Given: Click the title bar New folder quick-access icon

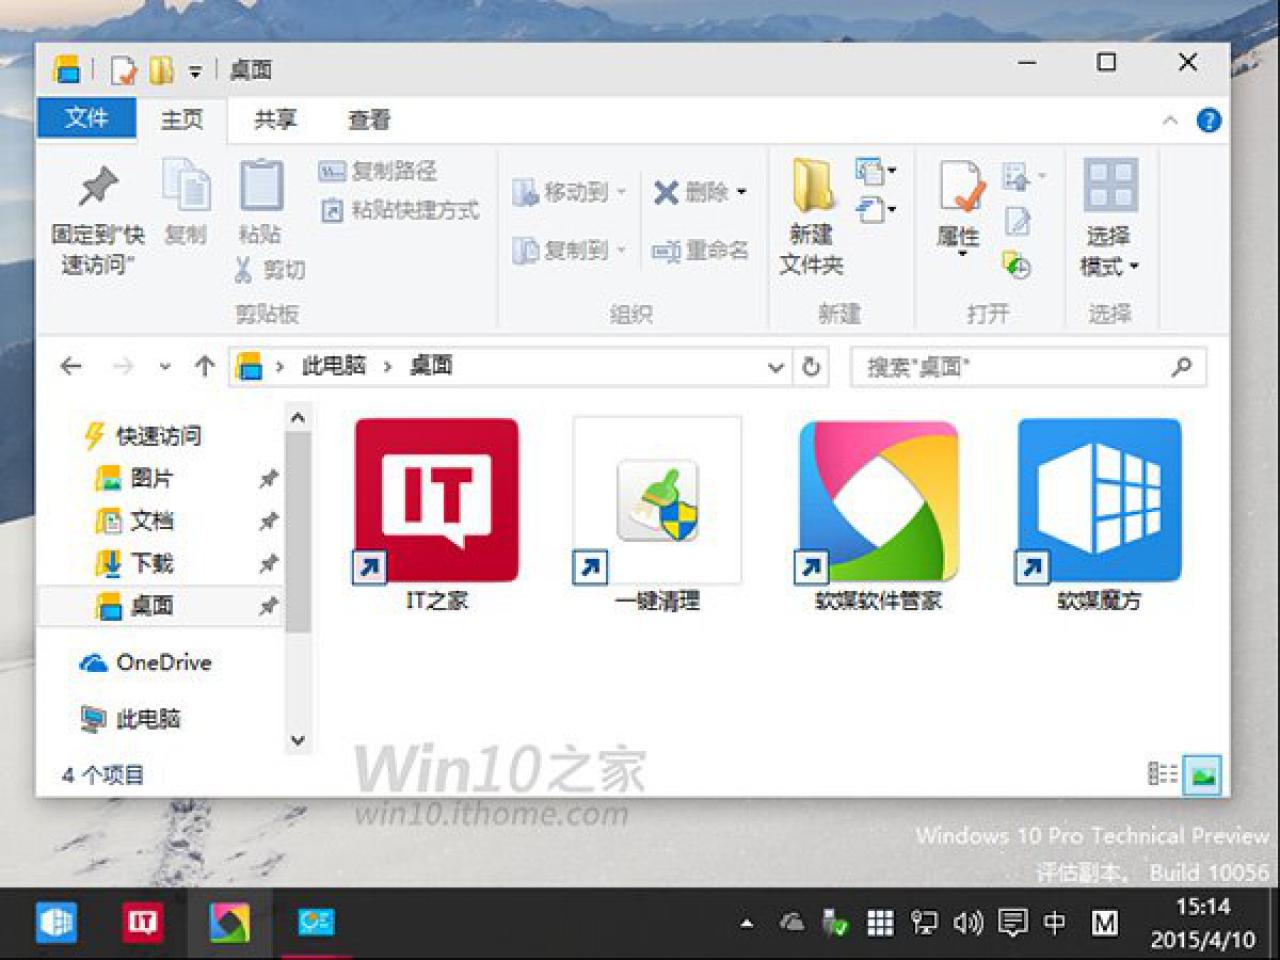Looking at the screenshot, I should 161,70.
